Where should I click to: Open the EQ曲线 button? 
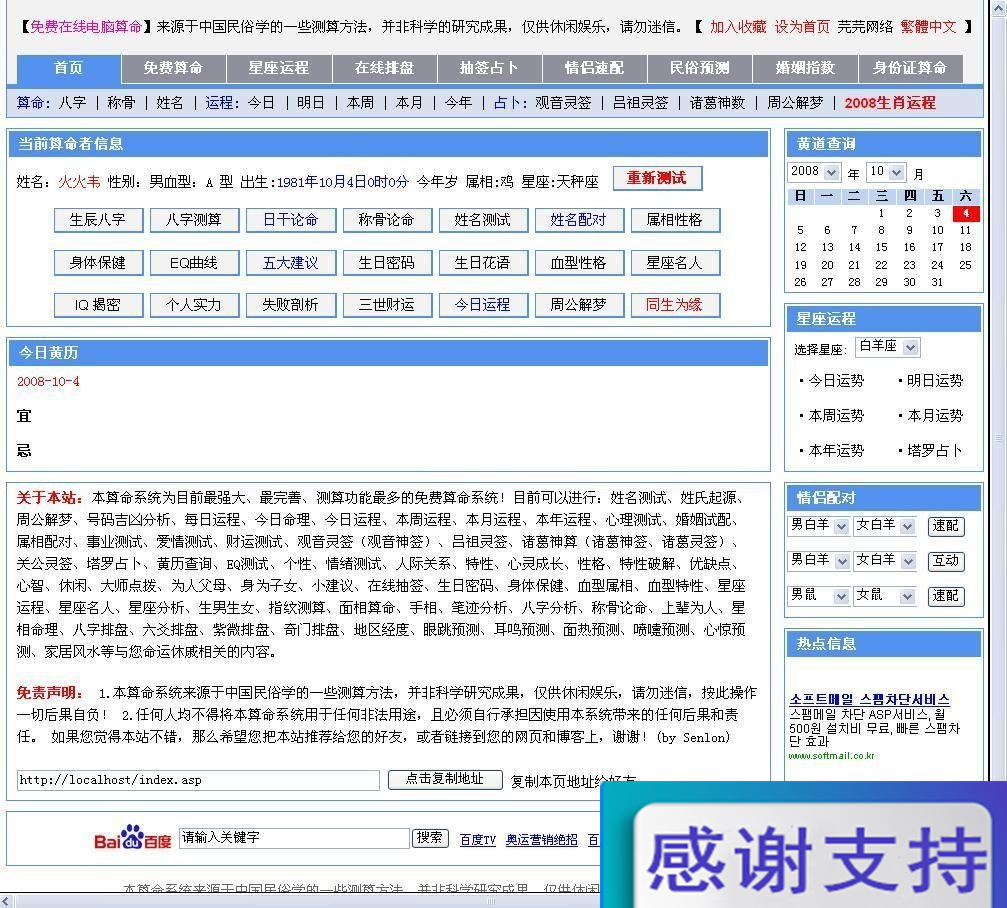194,263
